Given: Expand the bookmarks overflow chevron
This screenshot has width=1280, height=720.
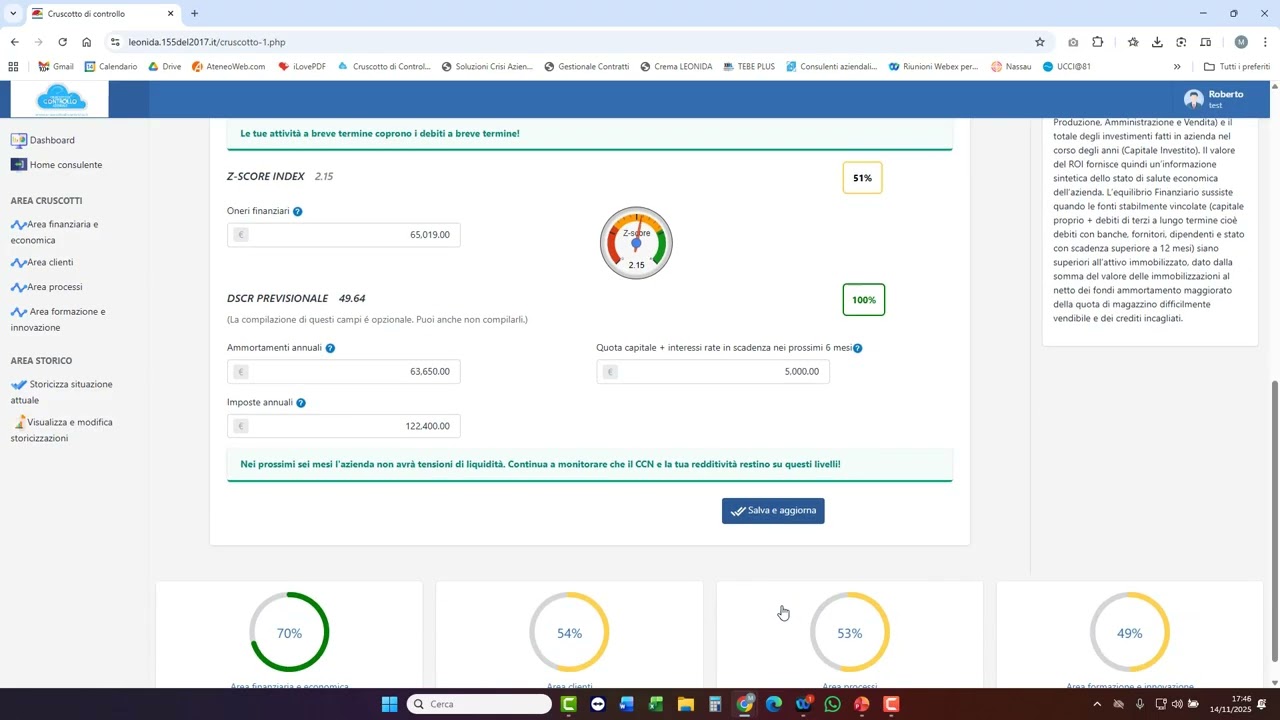Looking at the screenshot, I should point(1176,67).
